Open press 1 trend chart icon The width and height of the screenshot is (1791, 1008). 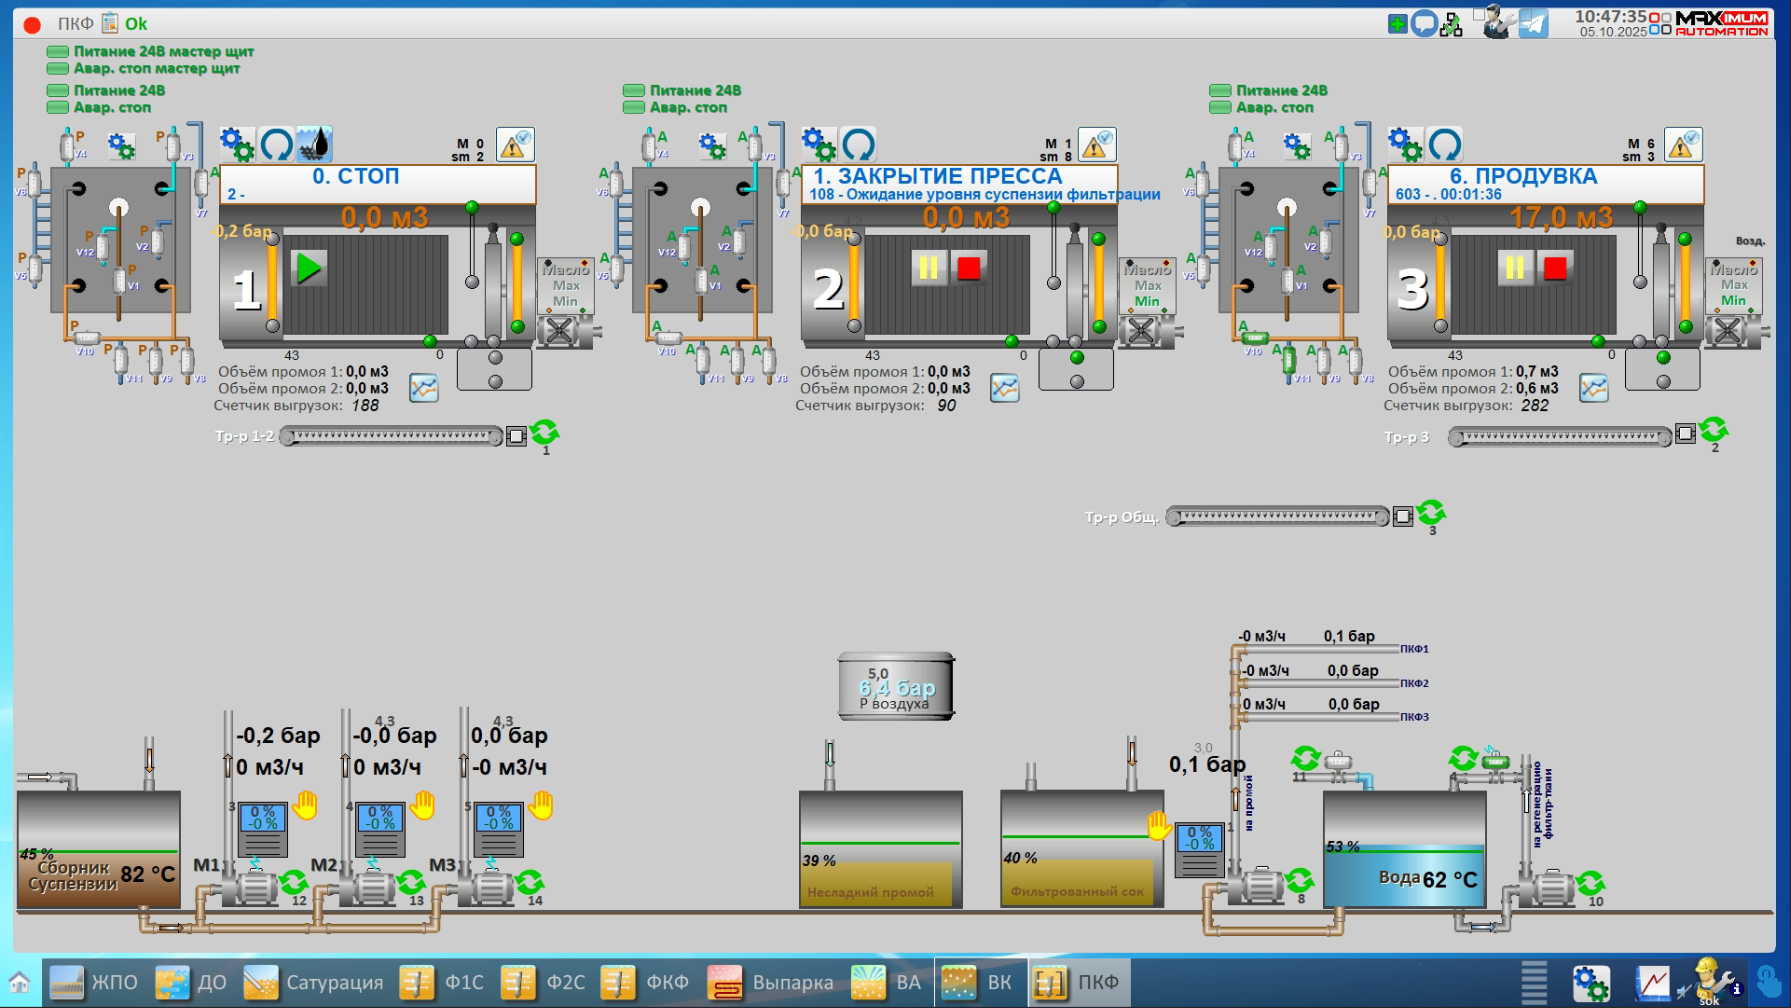tap(424, 388)
